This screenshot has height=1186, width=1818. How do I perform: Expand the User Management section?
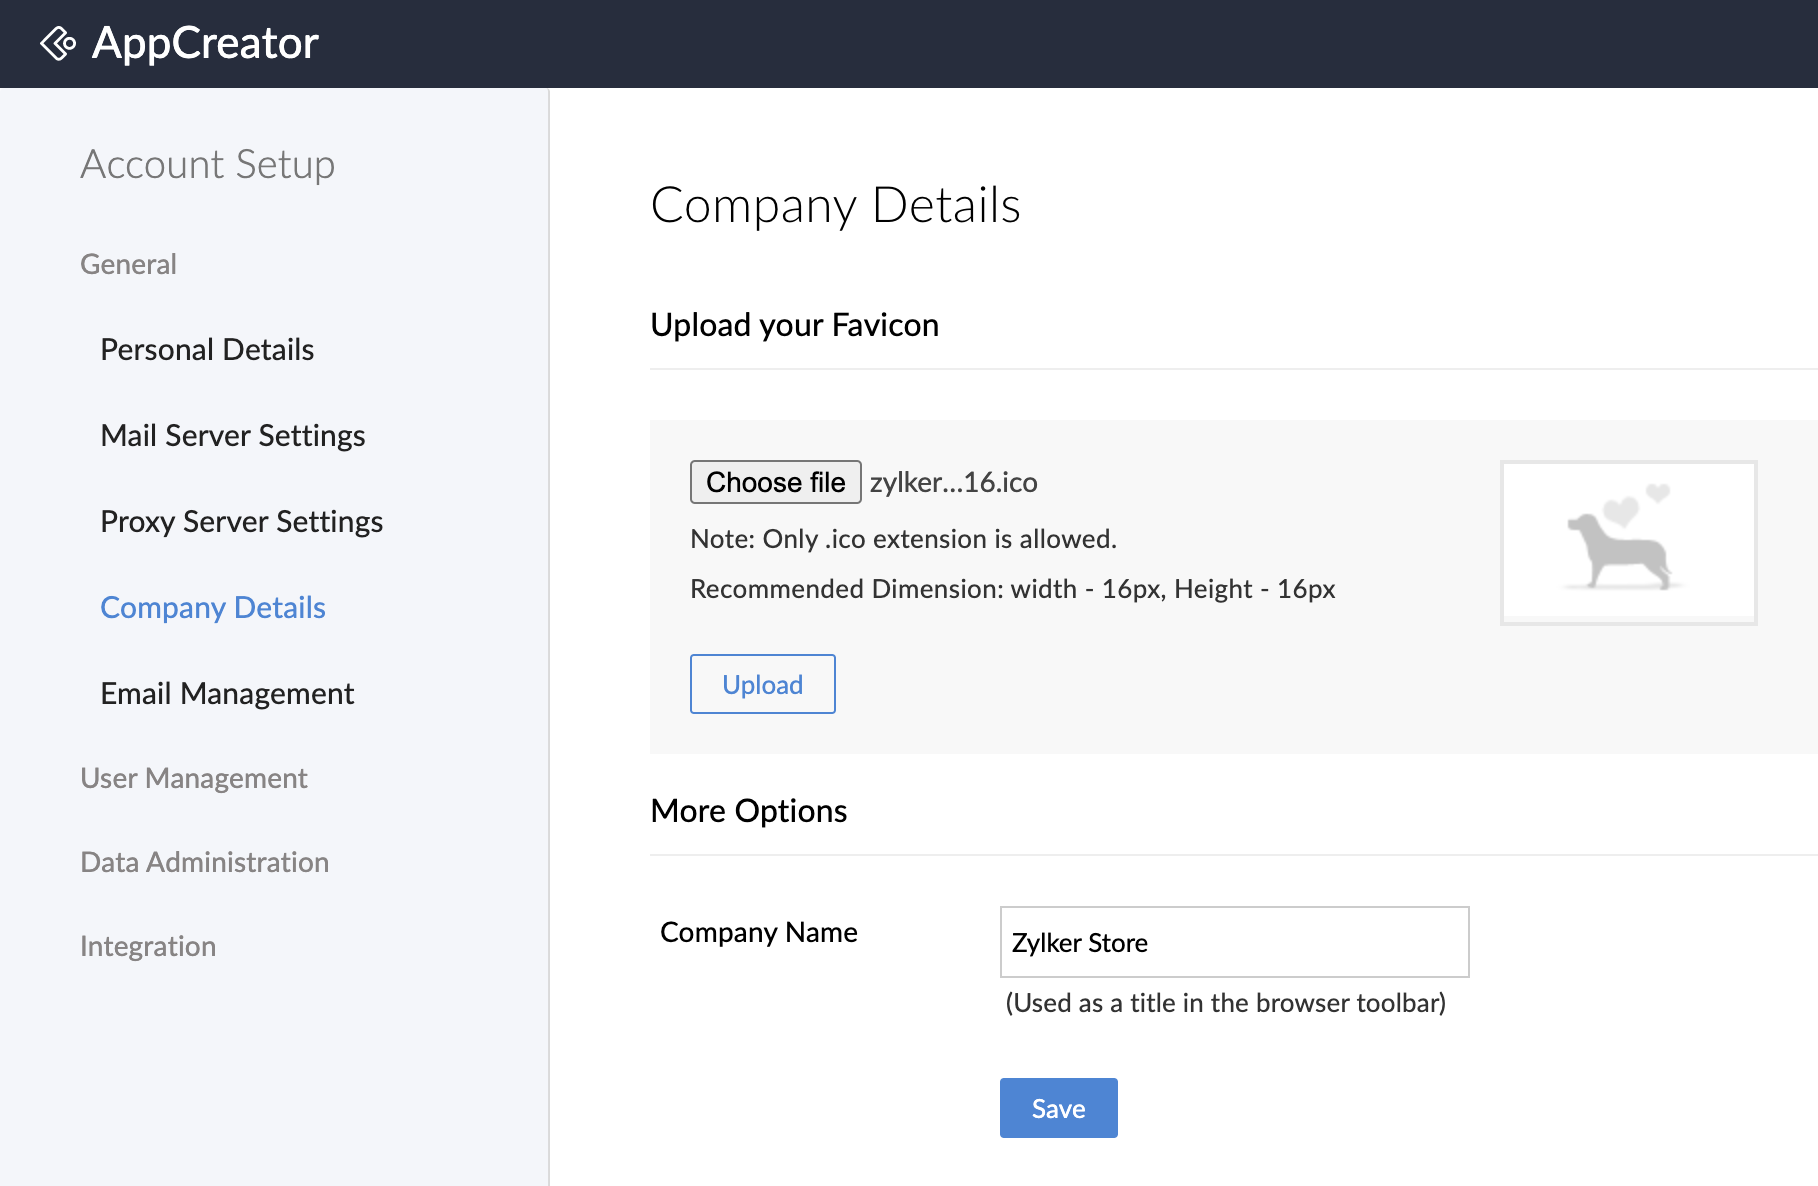tap(193, 778)
